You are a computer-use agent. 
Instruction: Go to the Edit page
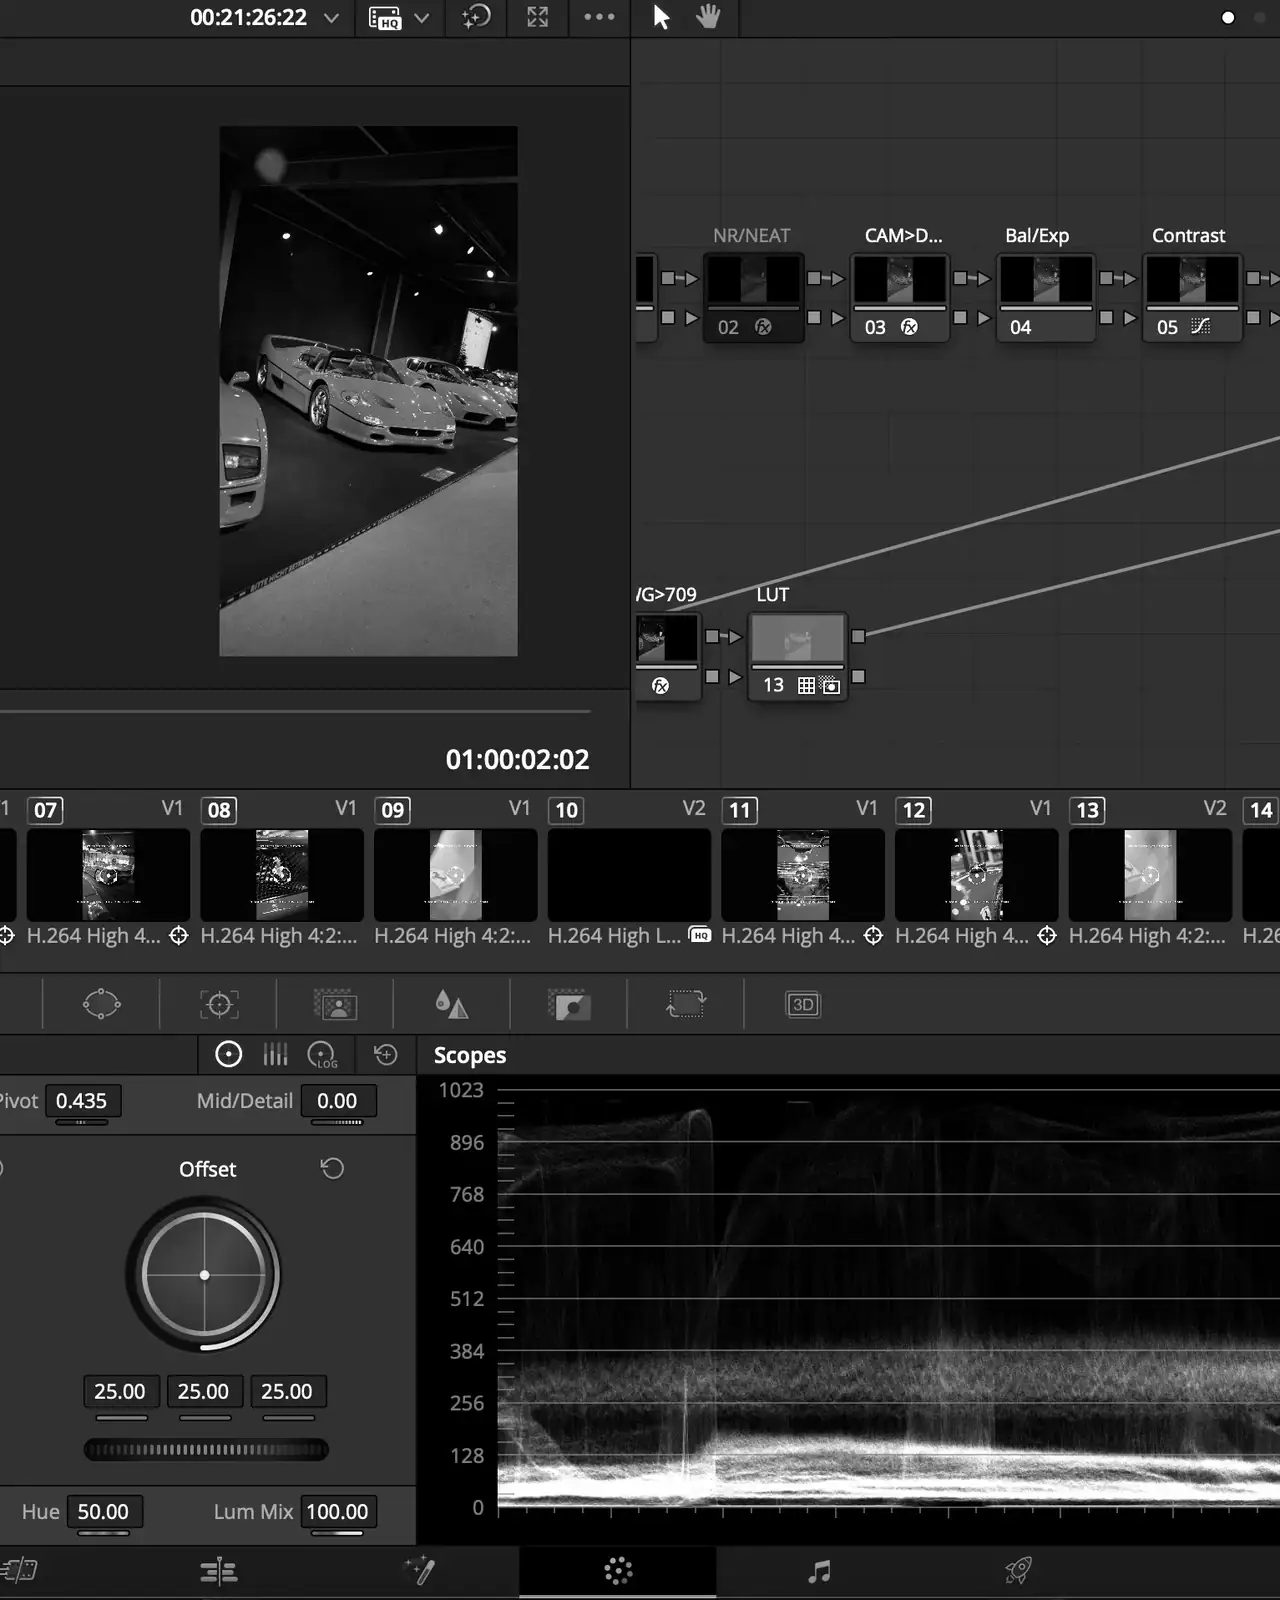point(218,1572)
